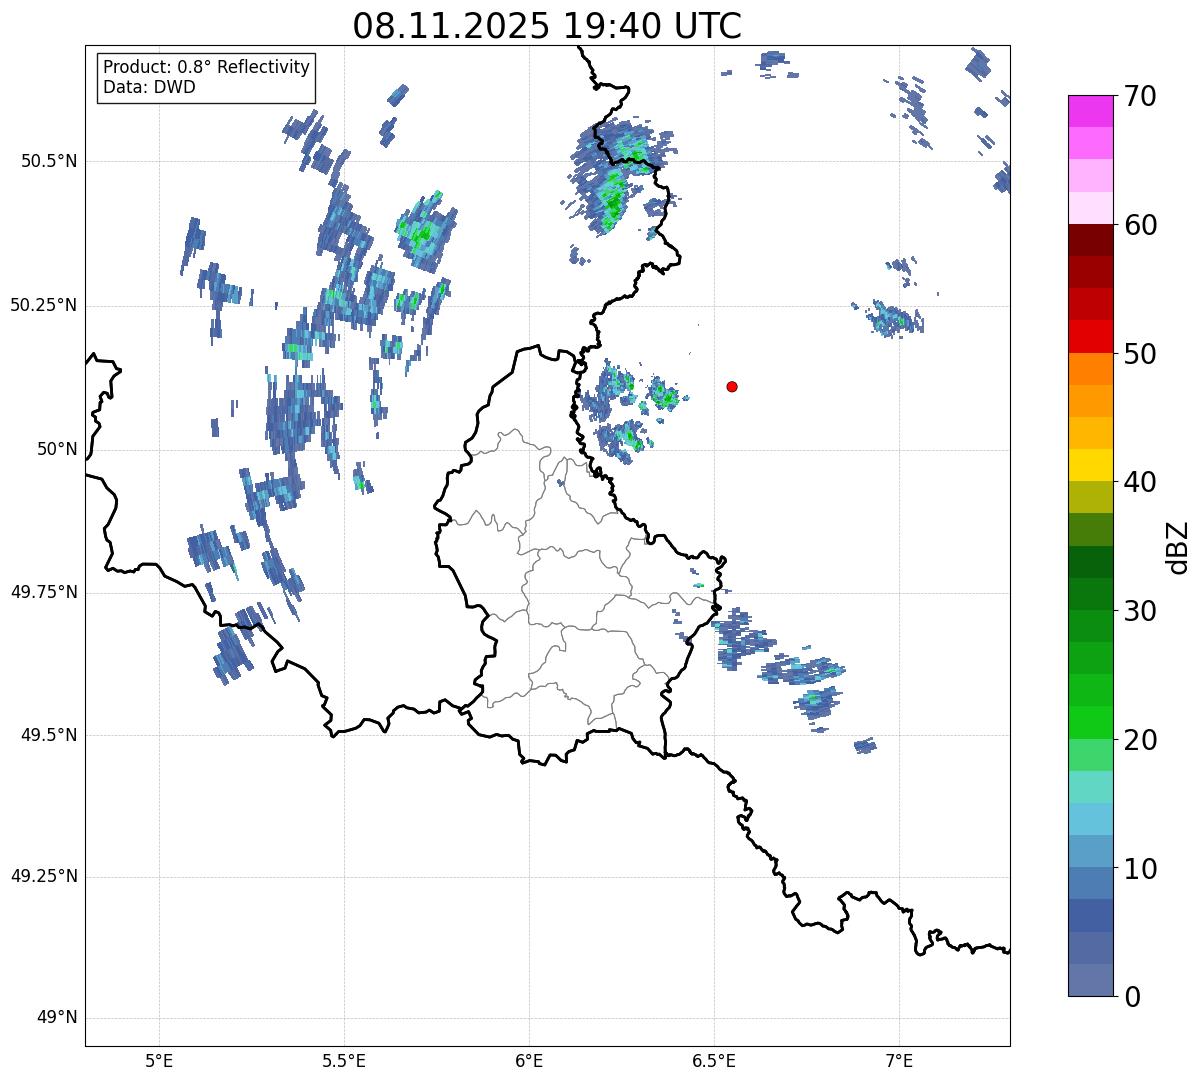Click the yellow colorbar segment above 40
The width and height of the screenshot is (1202, 1081).
[x=1091, y=465]
